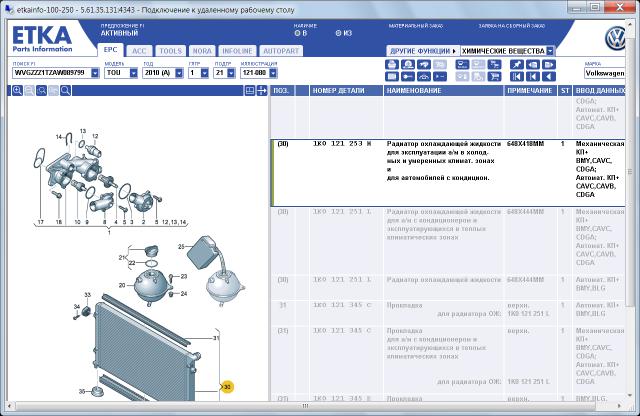This screenshot has height=416, width=640.
Task: Open the ХИМИЧЕСКИЕ ВЕЩЕСТВА dropdown
Action: point(550,51)
